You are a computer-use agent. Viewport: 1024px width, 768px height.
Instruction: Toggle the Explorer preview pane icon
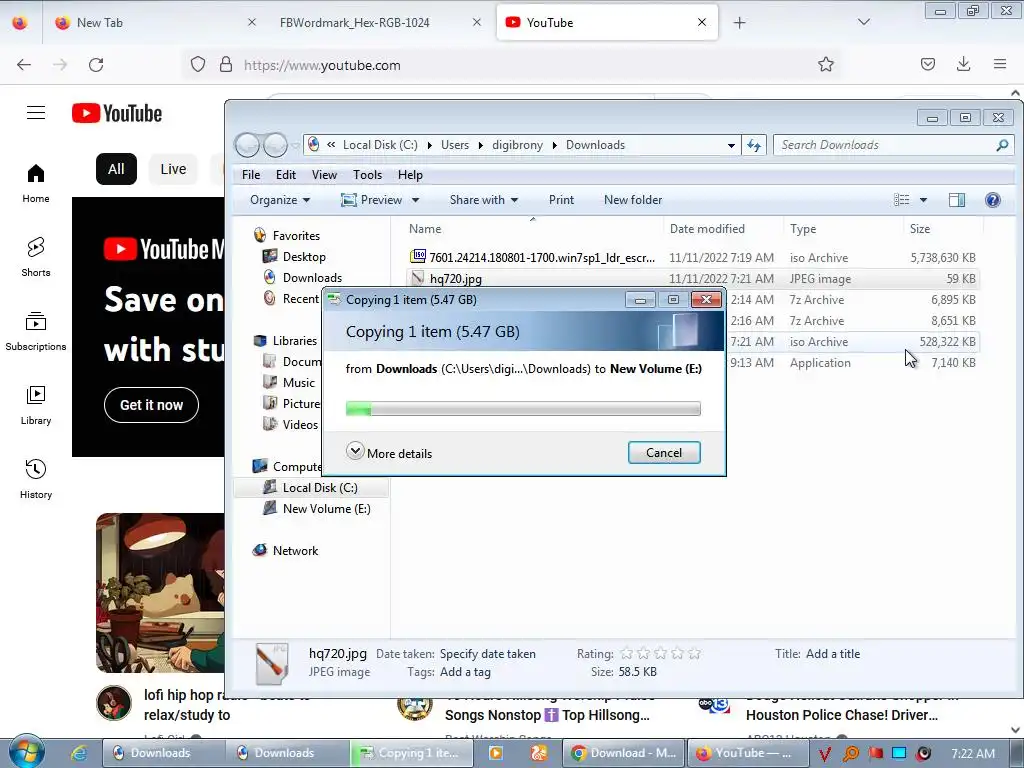point(957,200)
